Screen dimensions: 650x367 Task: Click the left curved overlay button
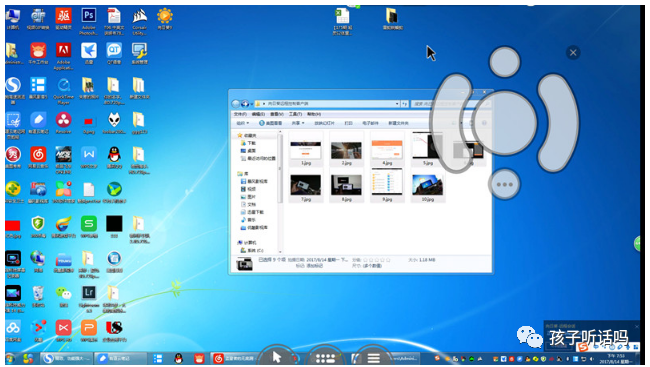452,123
